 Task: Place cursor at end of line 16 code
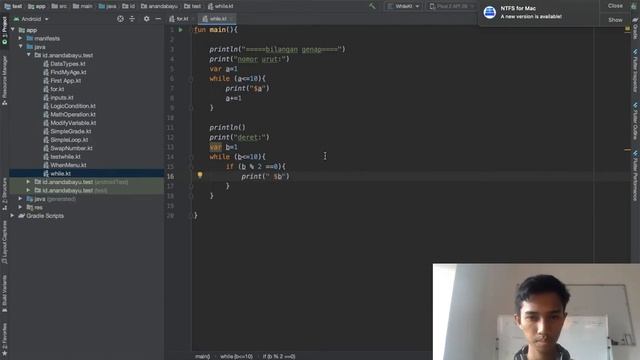pos(290,176)
